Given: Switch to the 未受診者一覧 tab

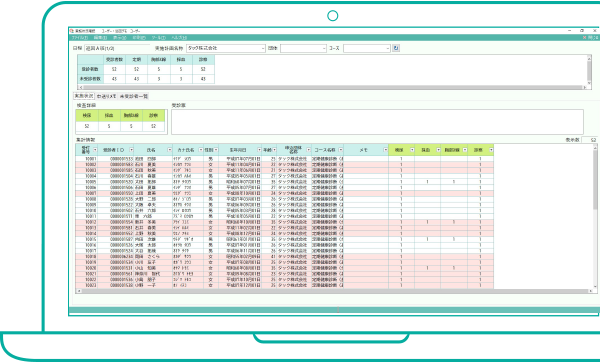Looking at the screenshot, I should click(134, 96).
